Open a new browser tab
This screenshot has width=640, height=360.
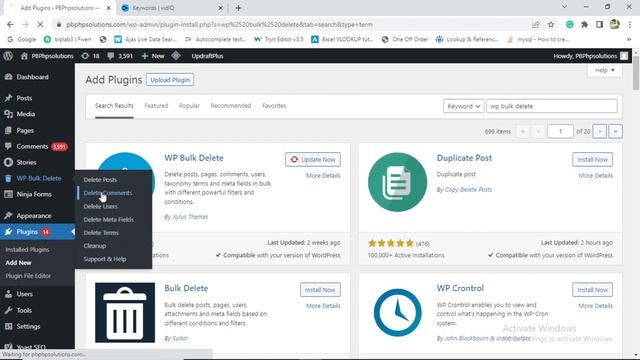pyautogui.click(x=238, y=8)
